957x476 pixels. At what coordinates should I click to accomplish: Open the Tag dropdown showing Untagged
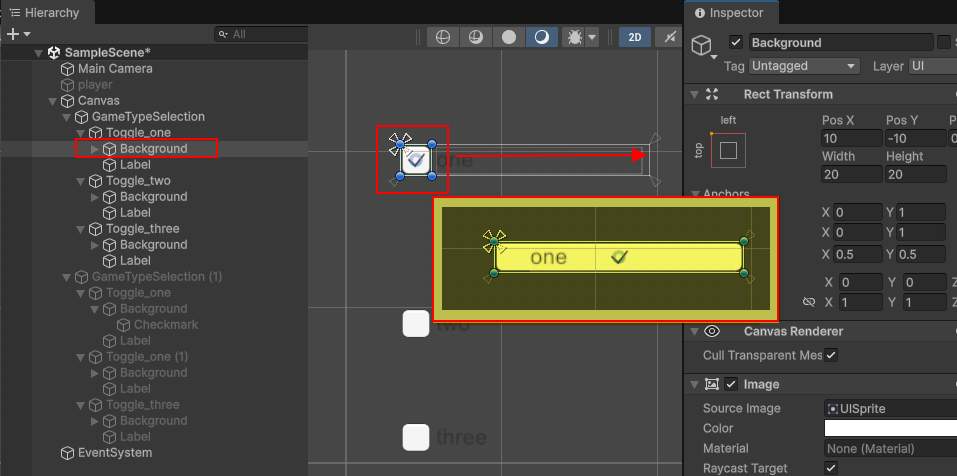[805, 66]
